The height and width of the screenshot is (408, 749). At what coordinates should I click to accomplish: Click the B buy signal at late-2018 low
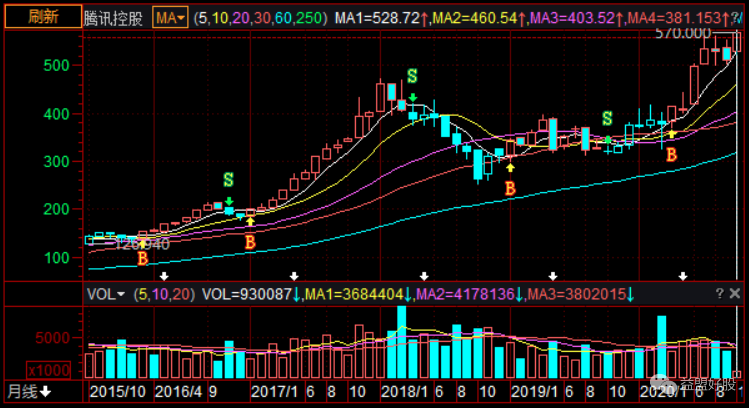tap(509, 187)
